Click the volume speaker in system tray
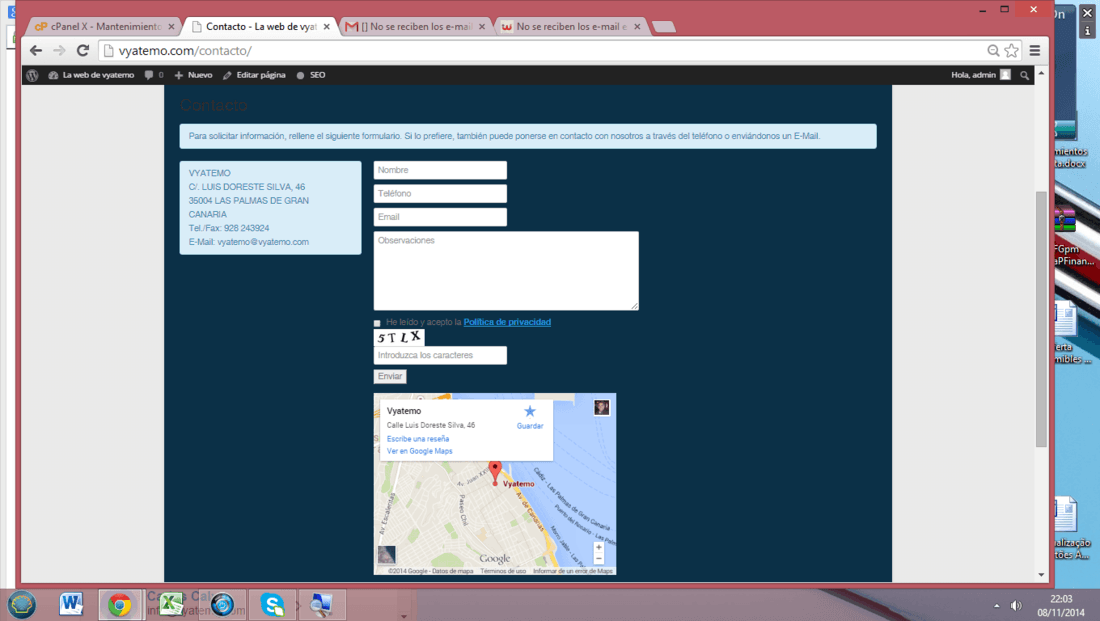The height and width of the screenshot is (621, 1100). point(1016,606)
